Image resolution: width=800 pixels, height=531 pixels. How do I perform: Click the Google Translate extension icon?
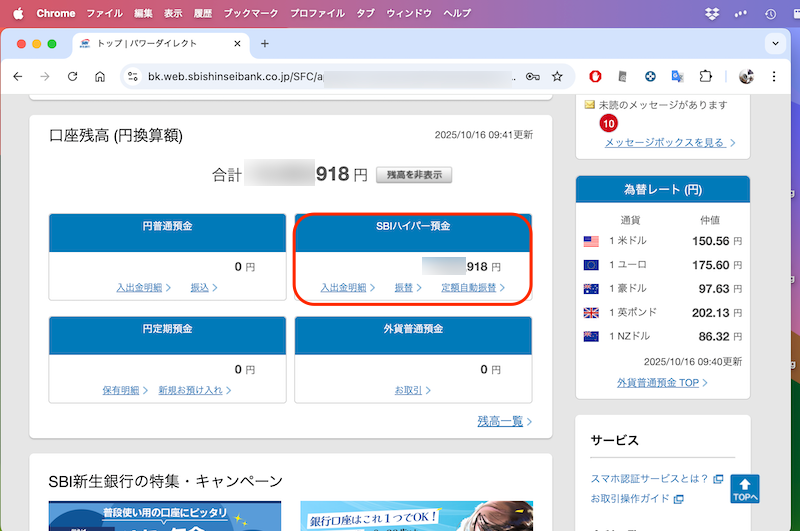678,76
